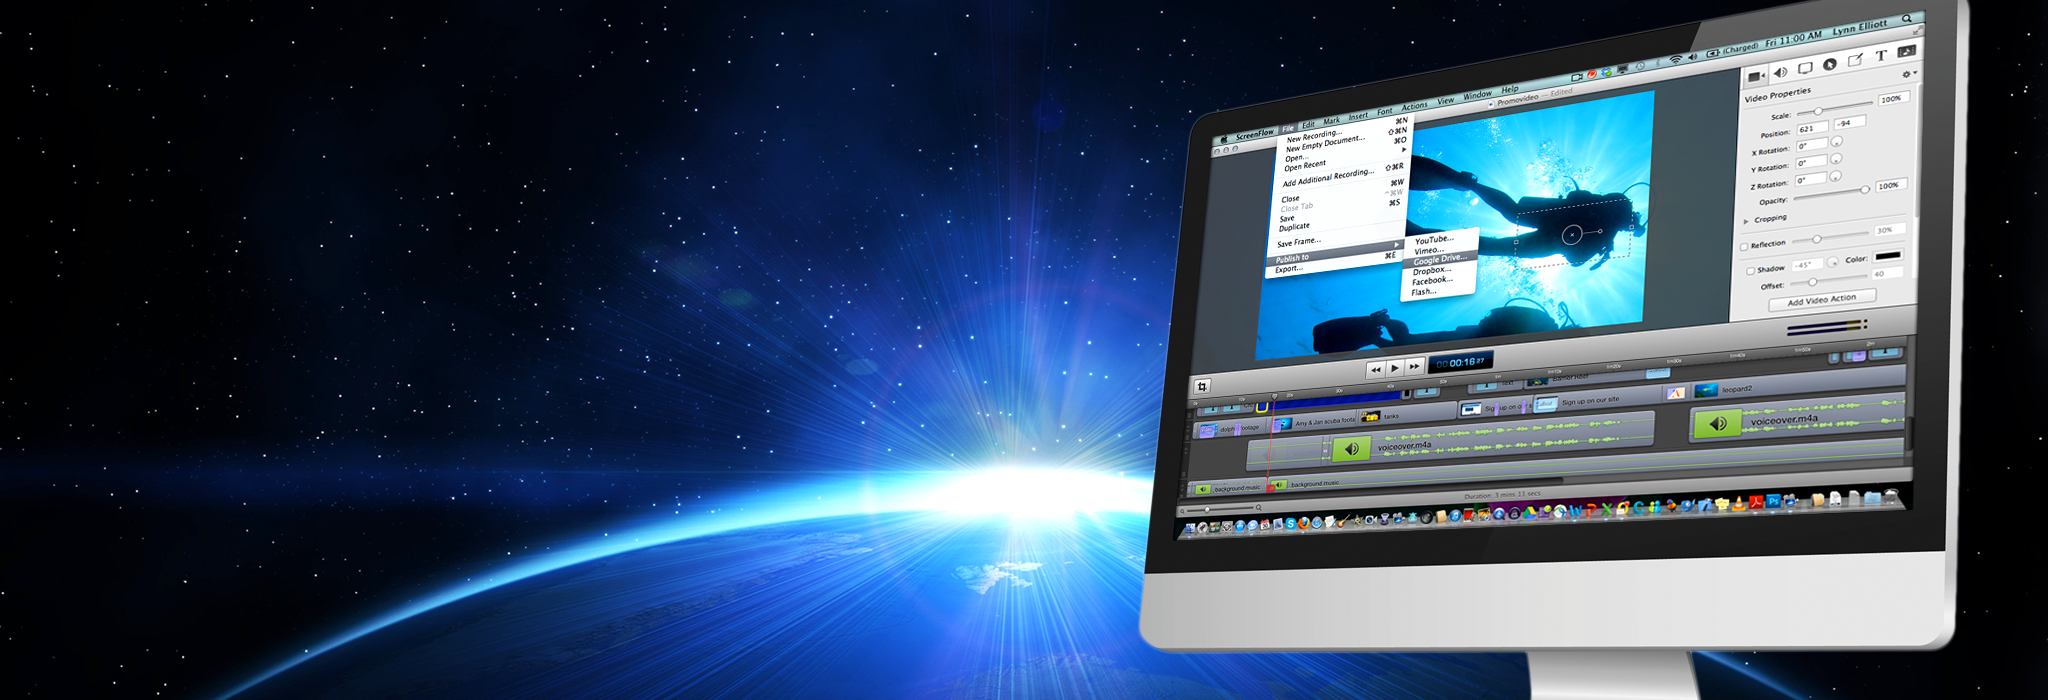The width and height of the screenshot is (2048, 700).
Task: Open the Mark menu
Action: [1332, 121]
